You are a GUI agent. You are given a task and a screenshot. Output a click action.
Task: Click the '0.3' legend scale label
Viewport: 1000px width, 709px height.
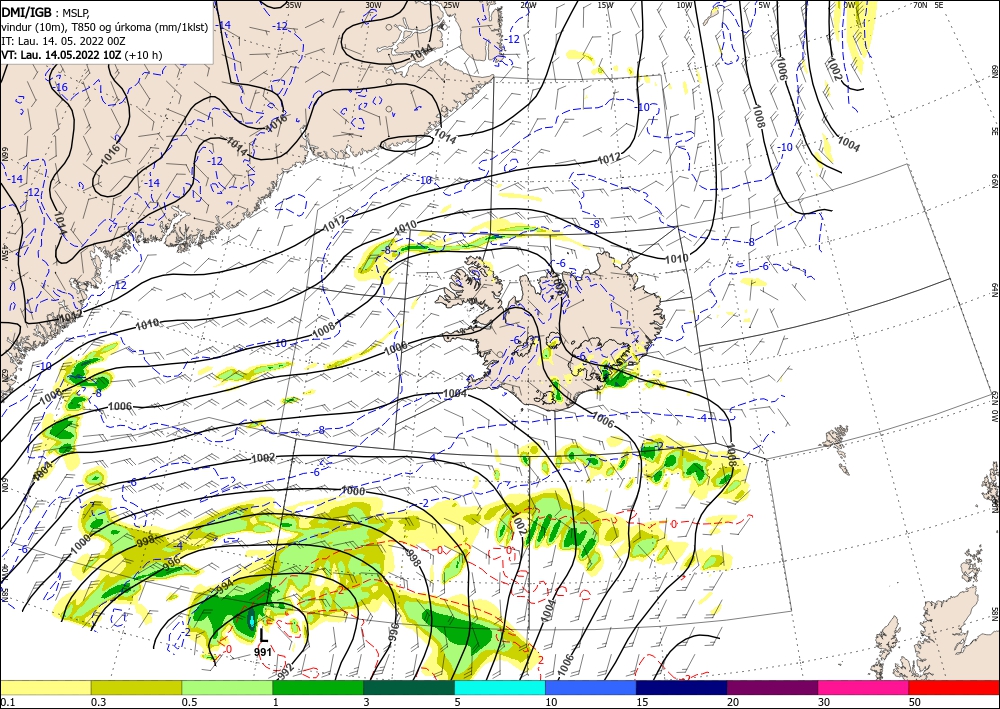(98, 702)
